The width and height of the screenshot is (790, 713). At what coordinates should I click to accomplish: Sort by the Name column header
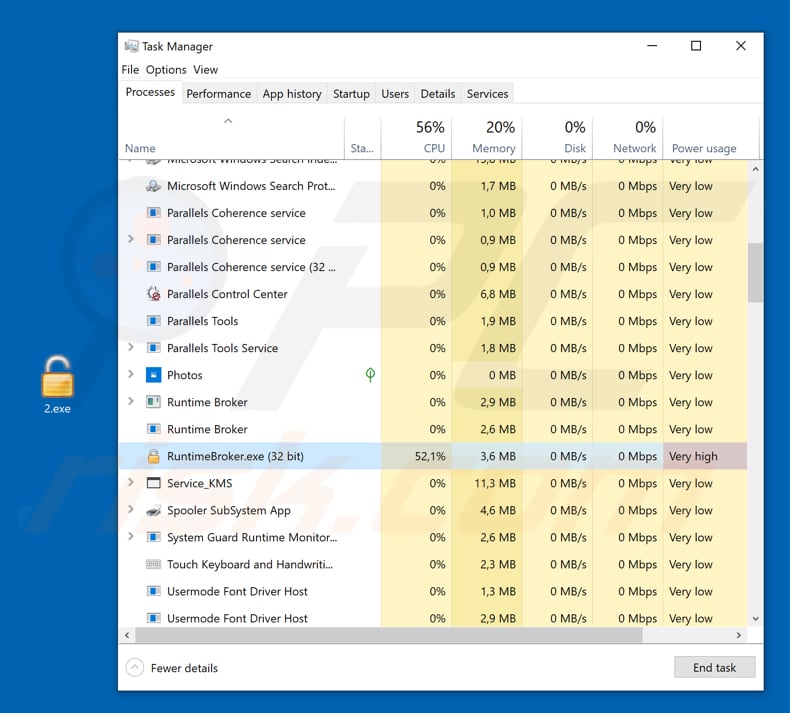232,138
